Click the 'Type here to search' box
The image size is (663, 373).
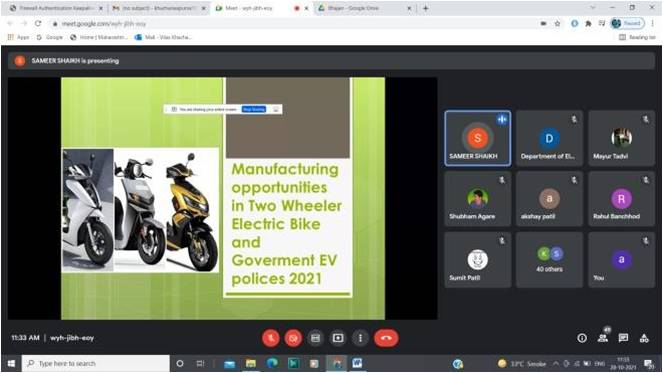click(x=96, y=363)
